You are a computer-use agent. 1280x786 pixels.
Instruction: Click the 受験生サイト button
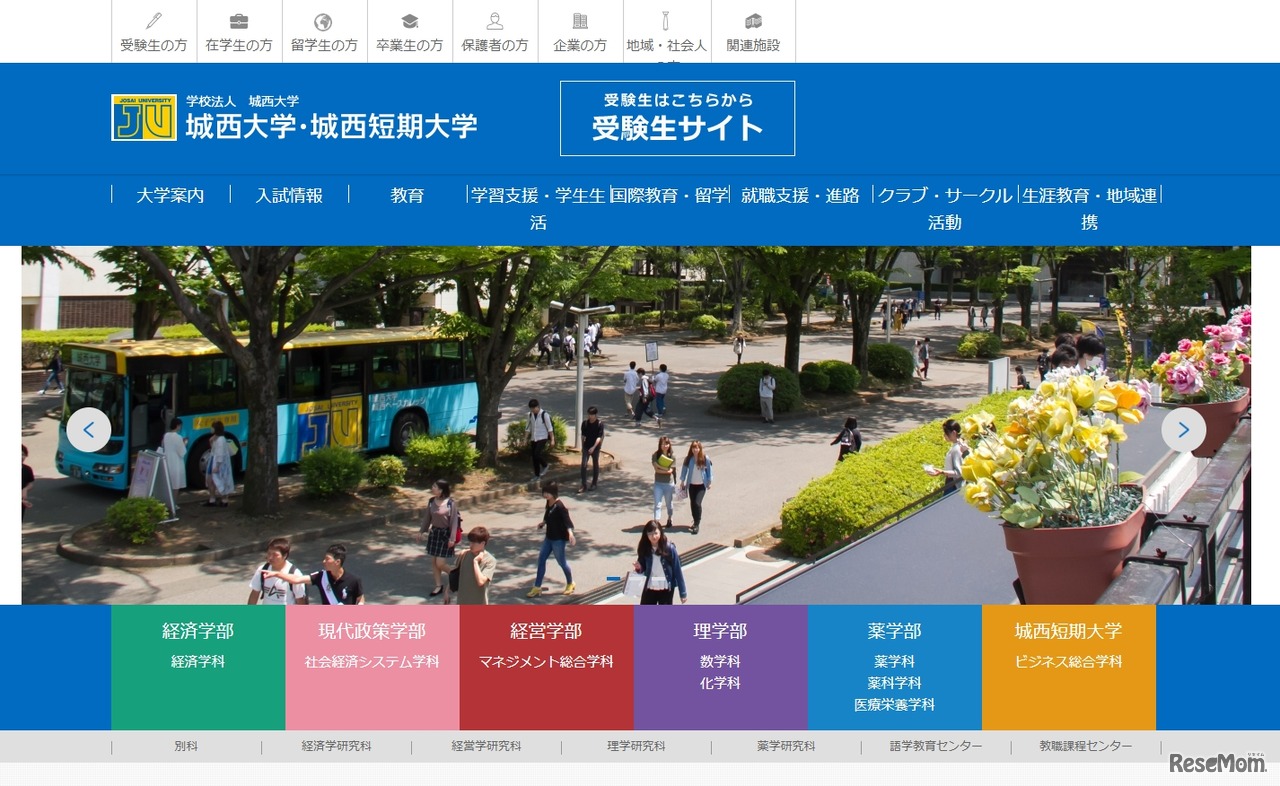point(677,118)
